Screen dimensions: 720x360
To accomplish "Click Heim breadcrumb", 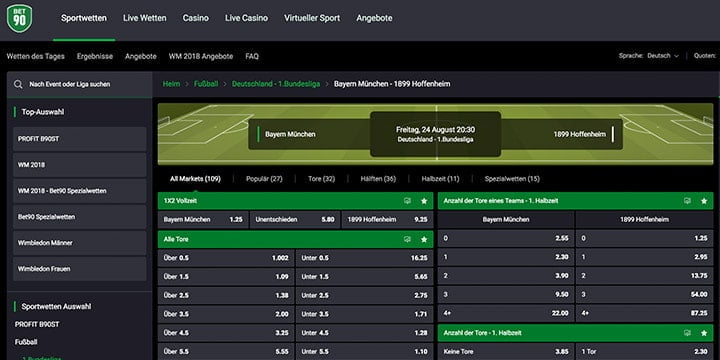I will [171, 84].
